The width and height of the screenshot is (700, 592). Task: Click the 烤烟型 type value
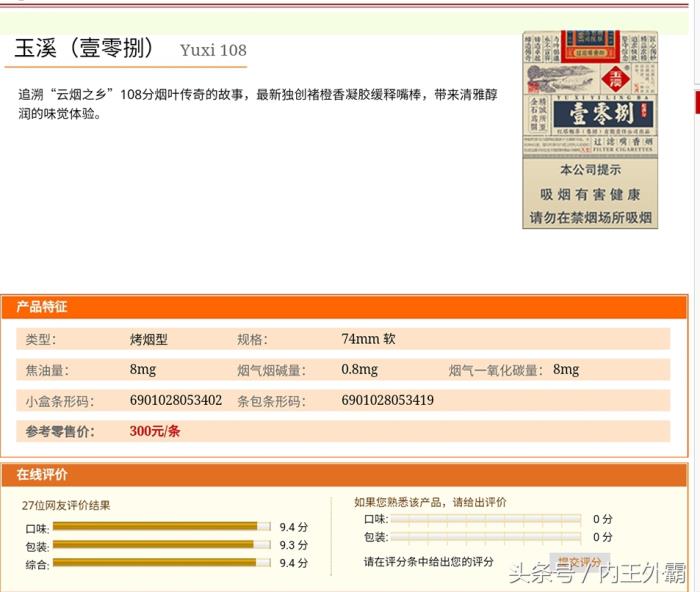(x=149, y=339)
